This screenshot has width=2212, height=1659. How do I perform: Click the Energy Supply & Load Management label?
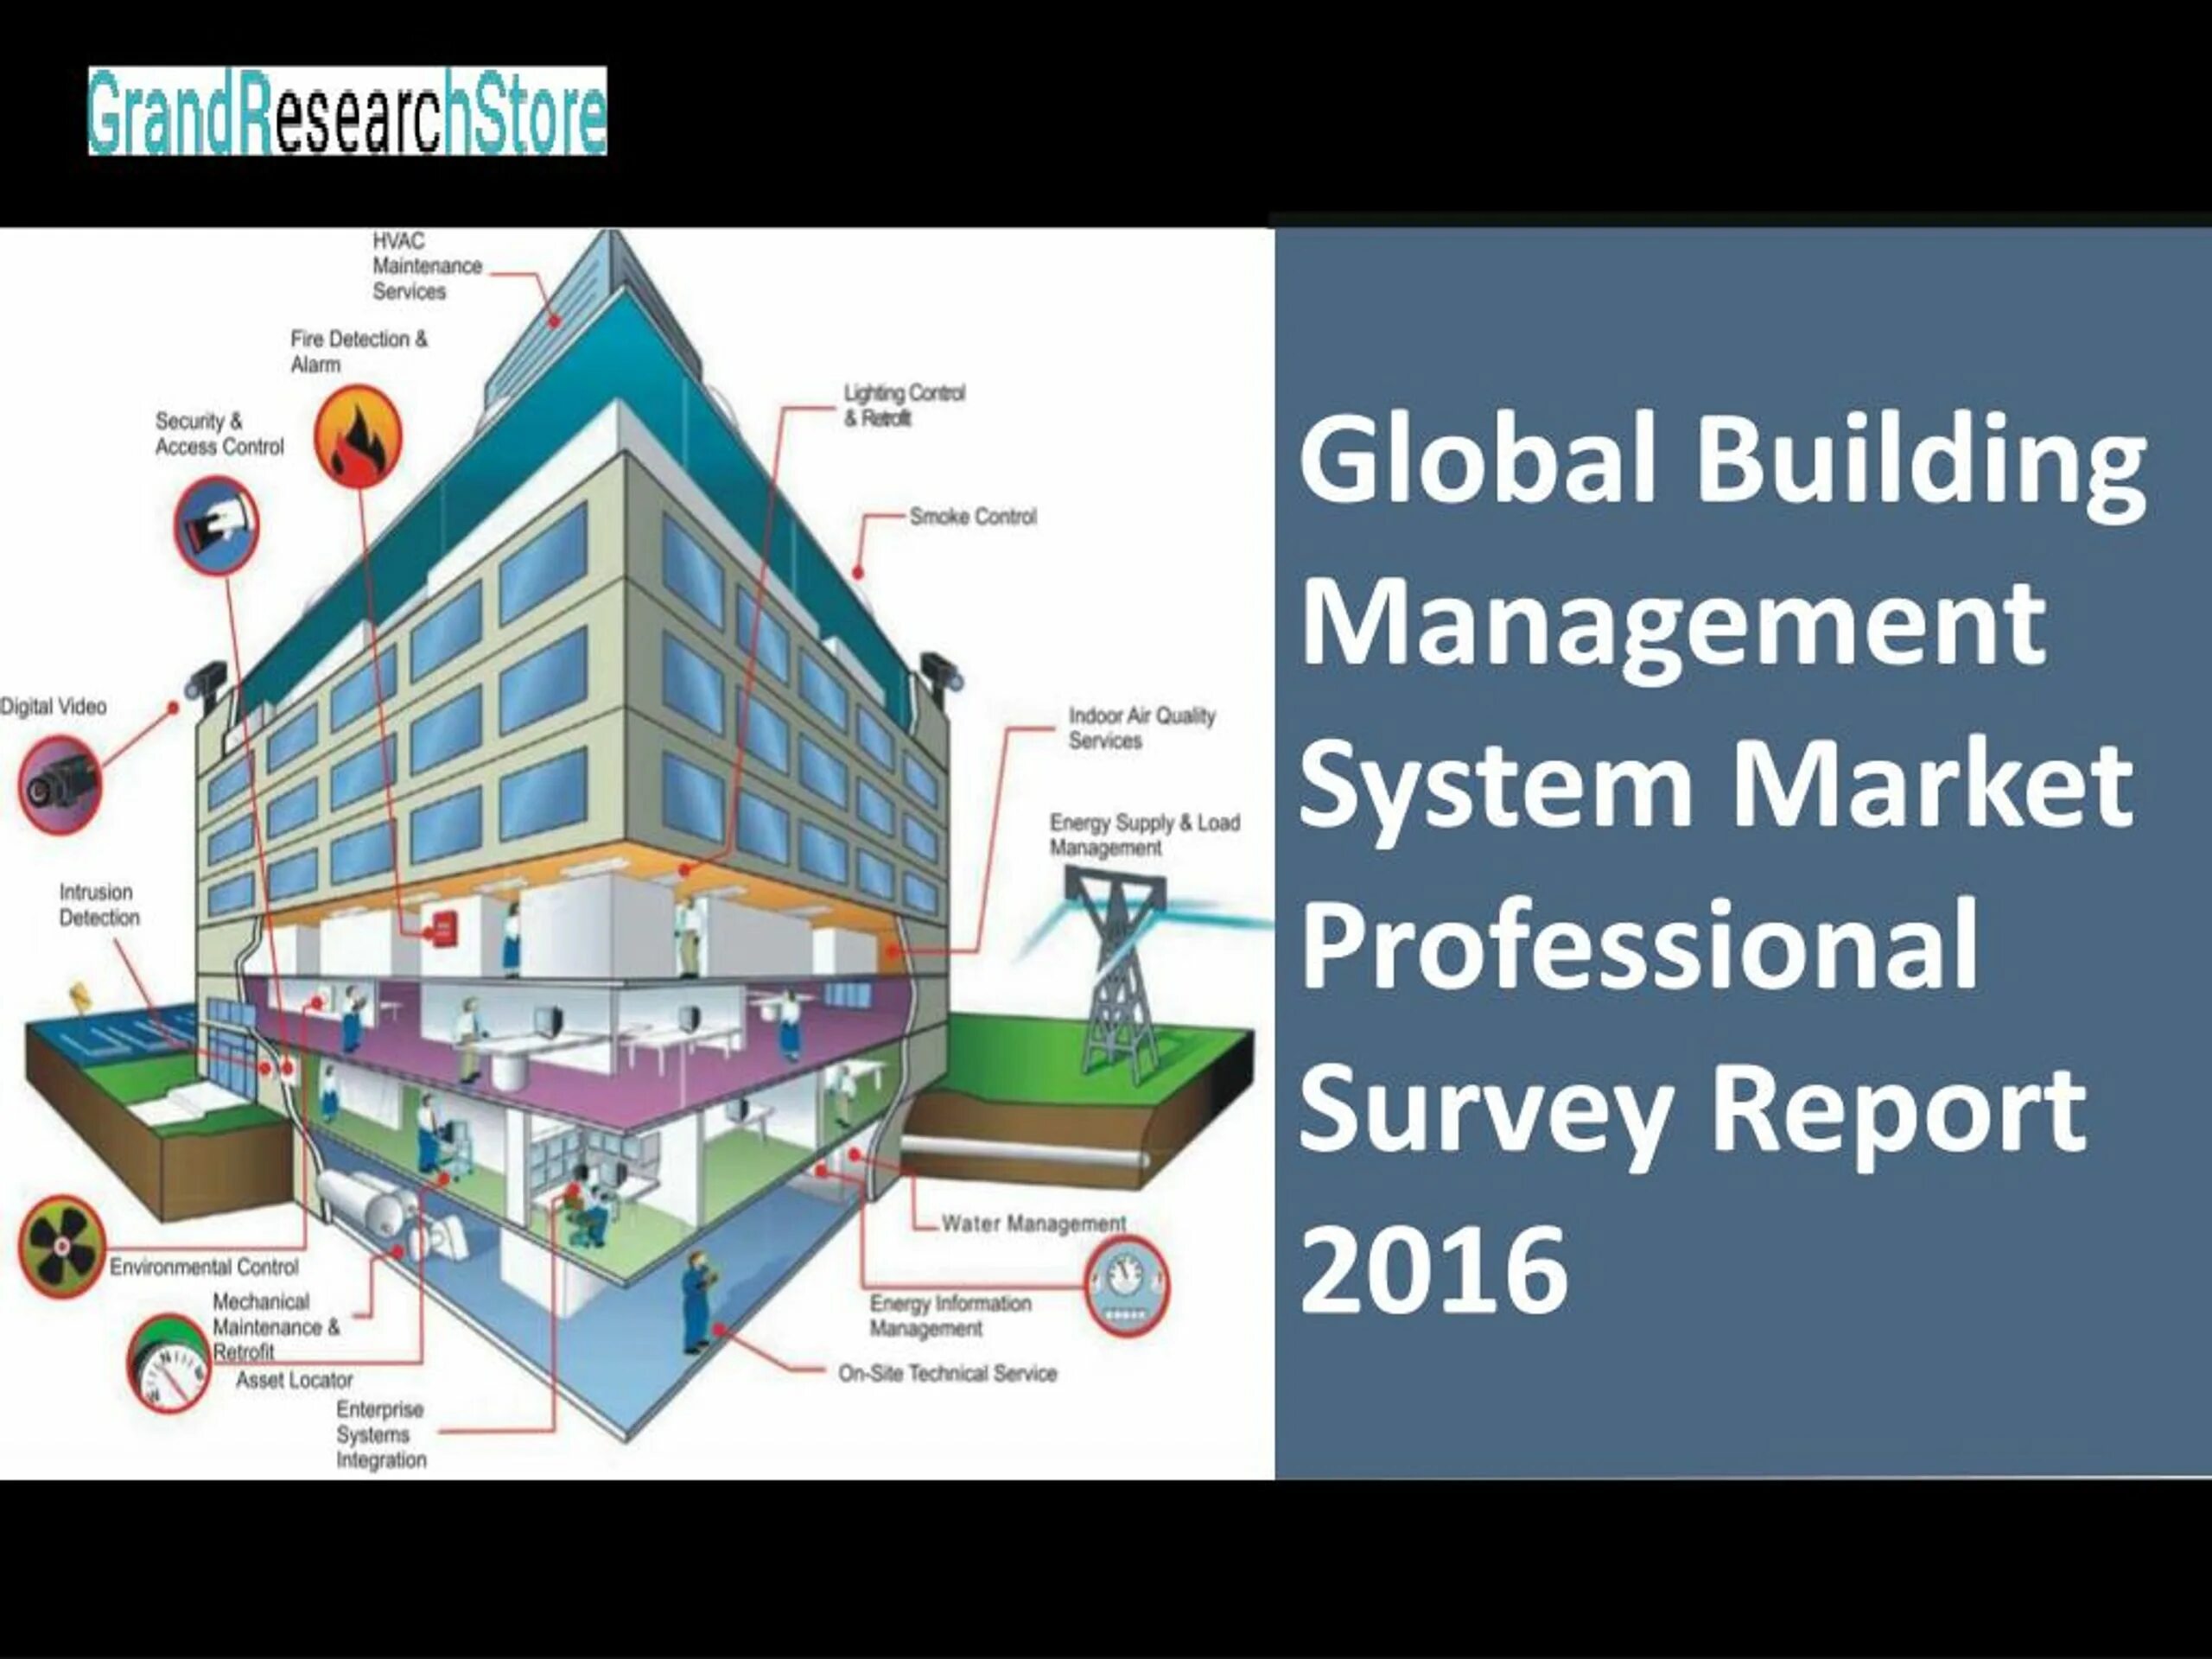tap(1144, 834)
